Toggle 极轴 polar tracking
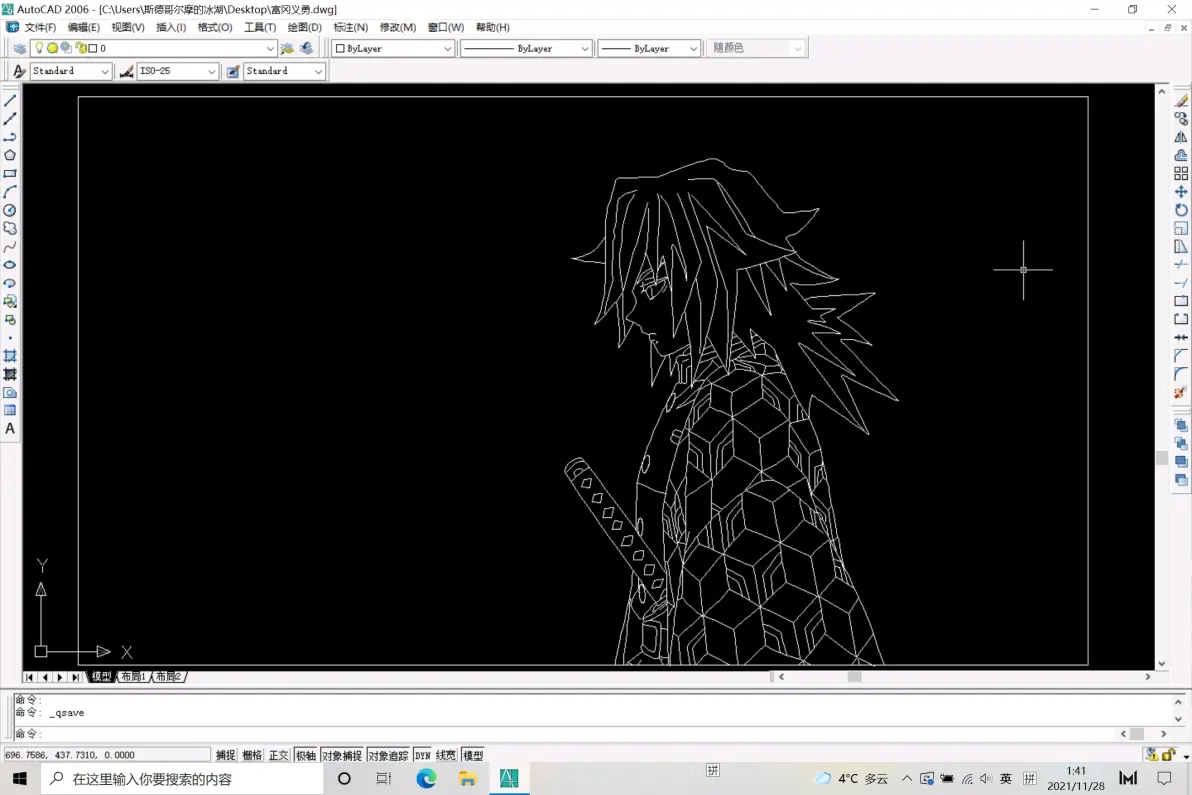The image size is (1192, 795). click(306, 755)
